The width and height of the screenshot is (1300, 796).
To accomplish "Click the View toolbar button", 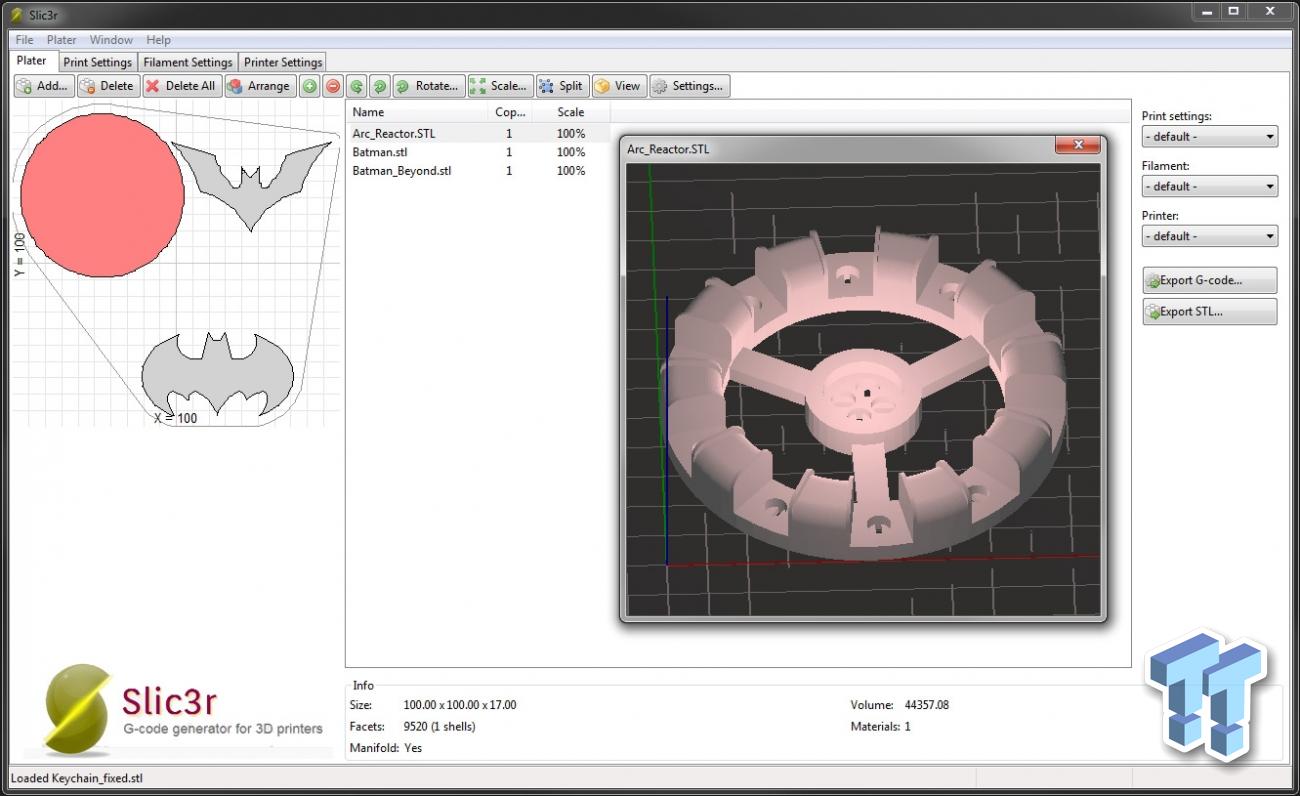I will (x=619, y=86).
